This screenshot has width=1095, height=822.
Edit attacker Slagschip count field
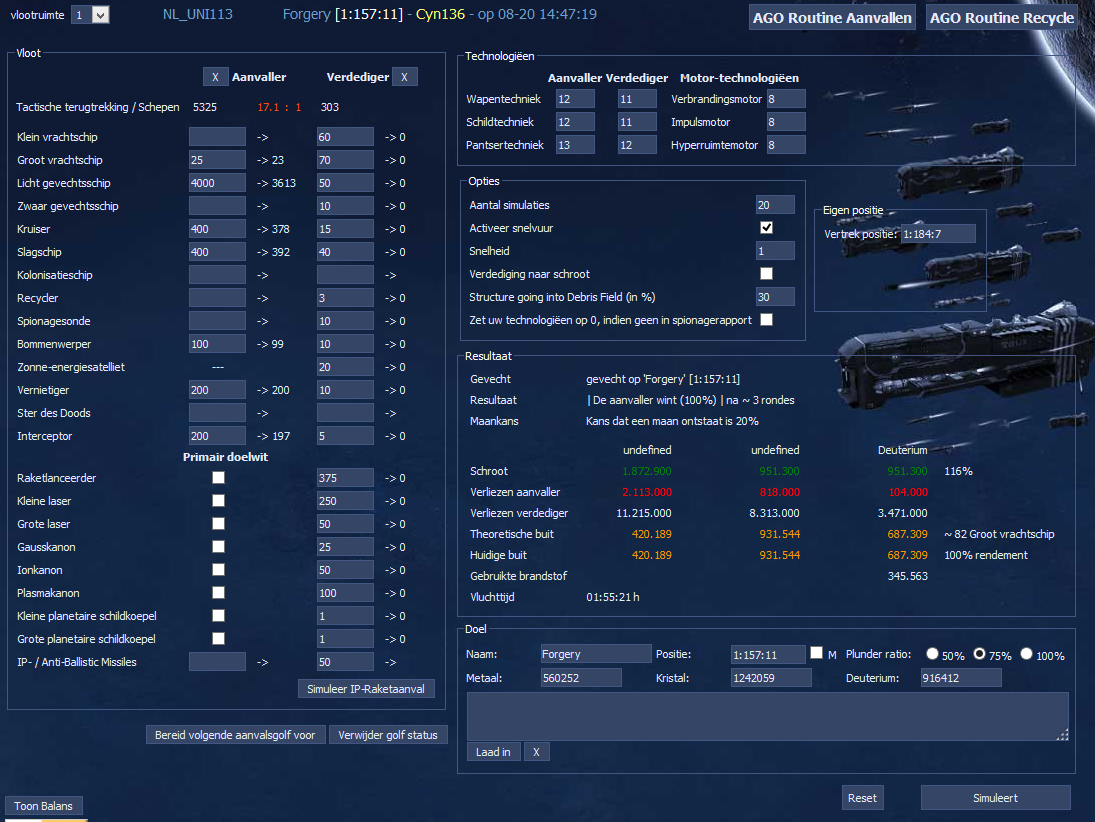(x=217, y=252)
